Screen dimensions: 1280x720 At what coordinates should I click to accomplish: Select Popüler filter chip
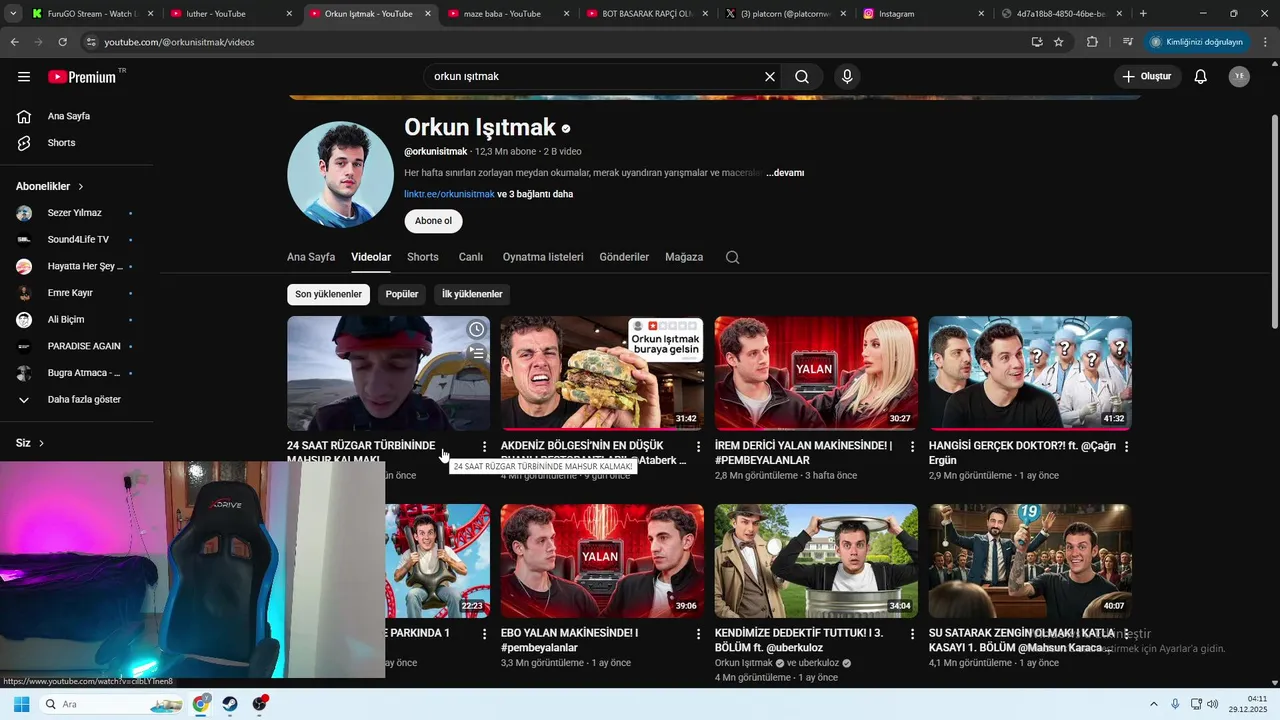point(402,294)
